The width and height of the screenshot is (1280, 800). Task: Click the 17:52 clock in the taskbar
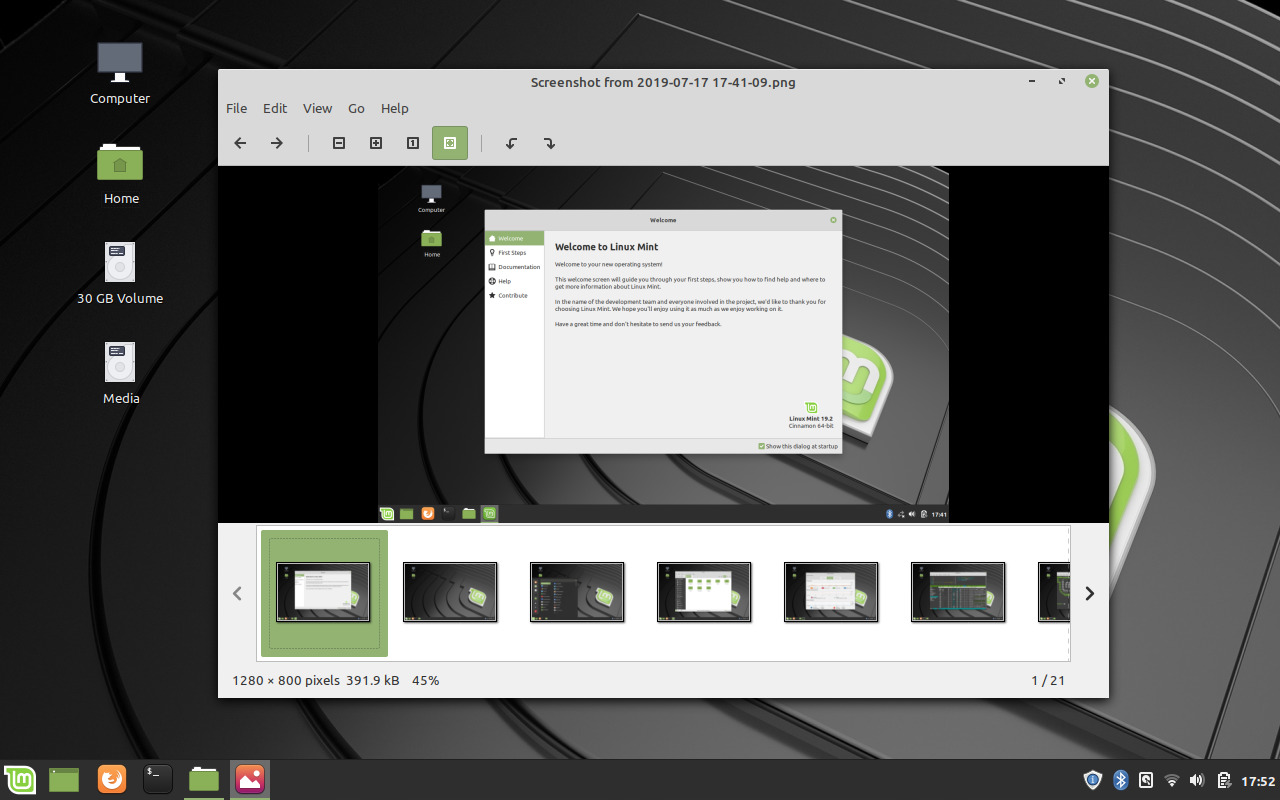point(1252,779)
